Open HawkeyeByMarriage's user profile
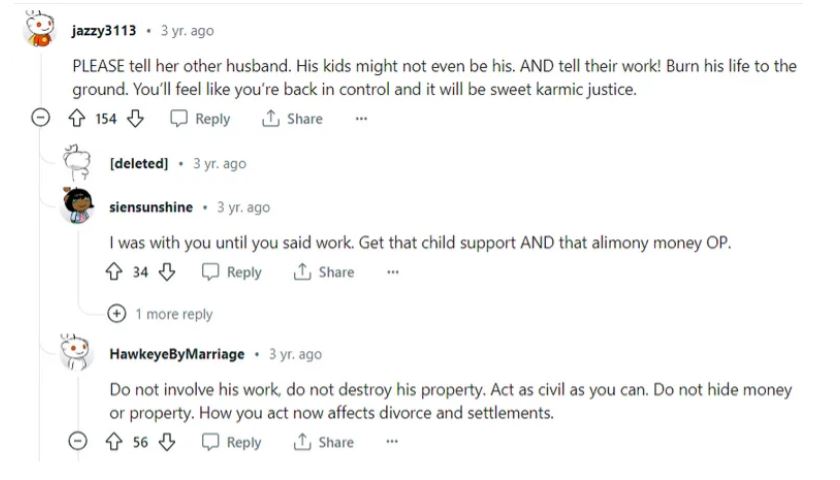Screen dimensions: 840x480 click(x=178, y=354)
